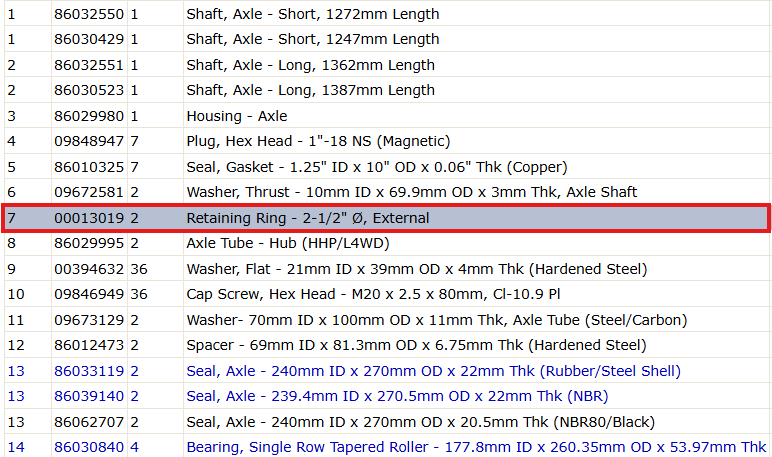The image size is (772, 457).
Task: Select the copper Seal, Gasket row
Action: 386,167
